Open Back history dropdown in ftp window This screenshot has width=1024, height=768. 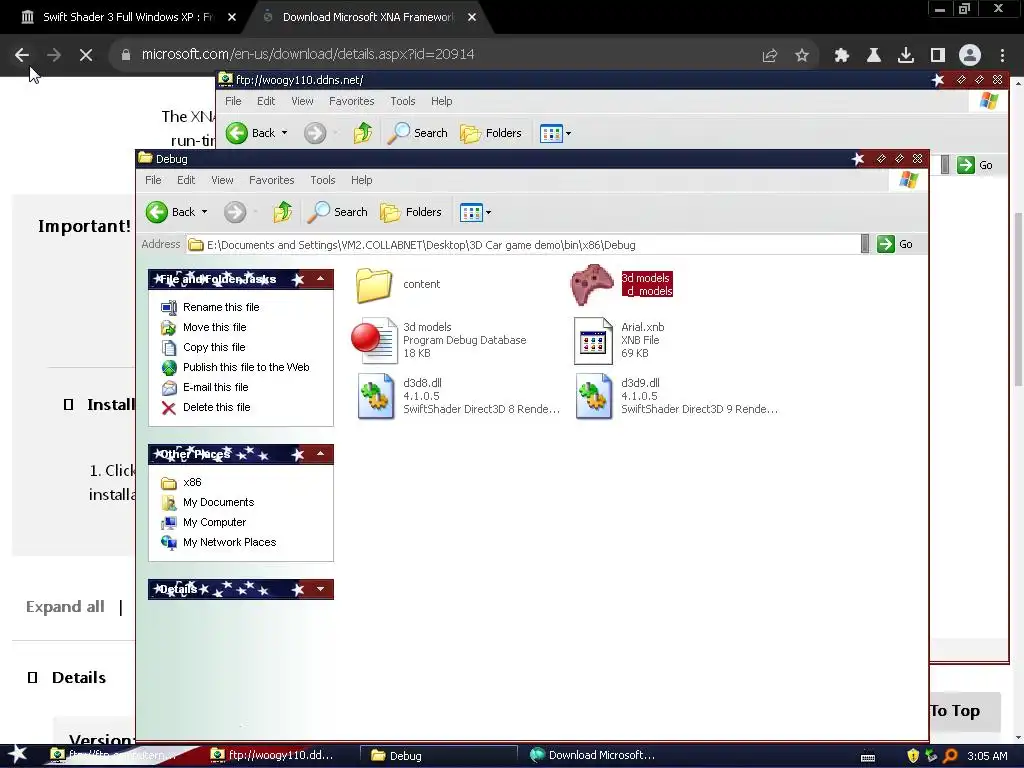pyautogui.click(x=284, y=133)
